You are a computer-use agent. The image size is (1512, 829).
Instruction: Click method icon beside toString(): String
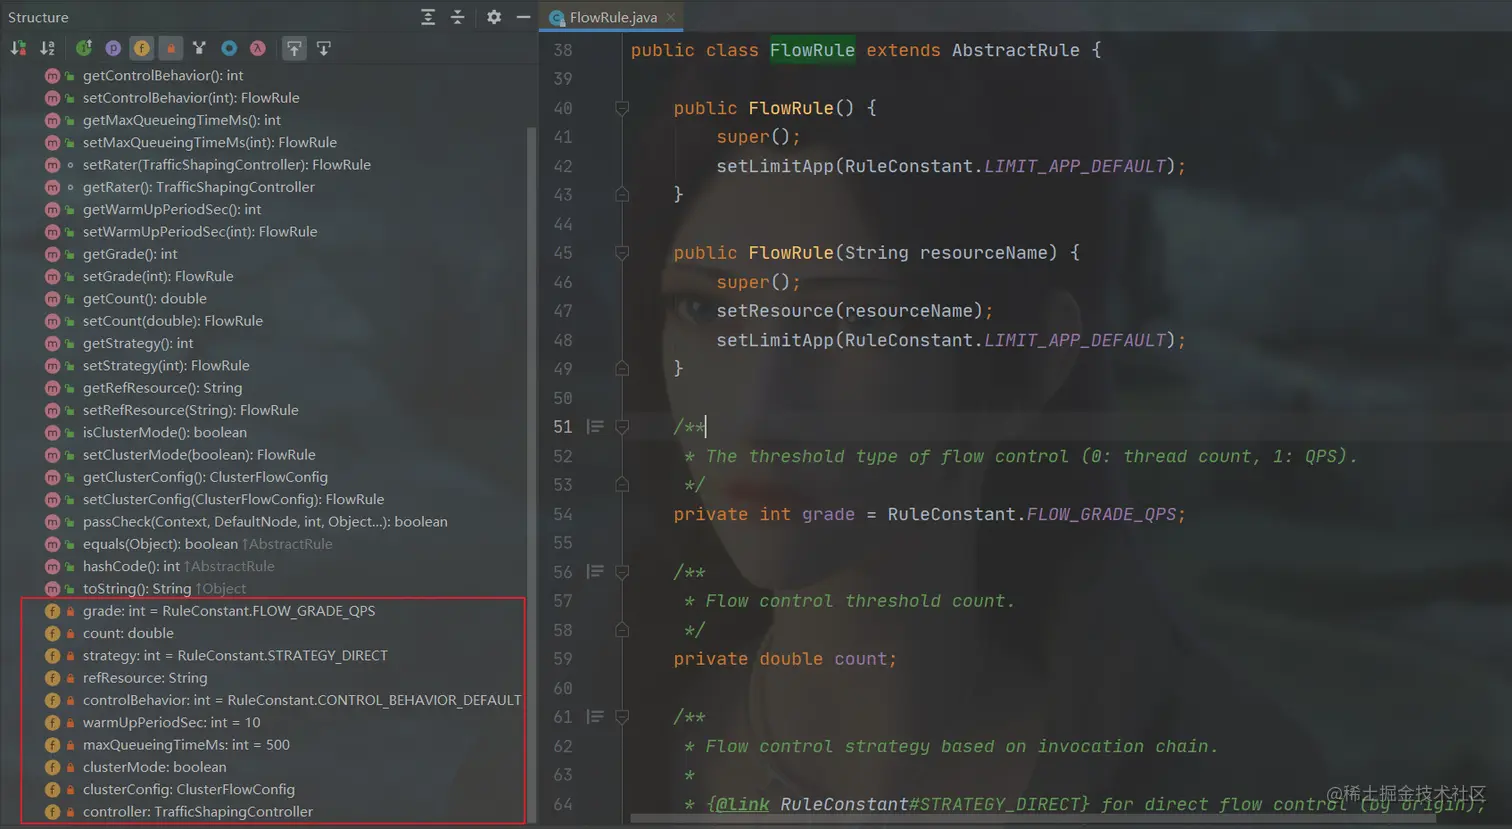coord(52,589)
